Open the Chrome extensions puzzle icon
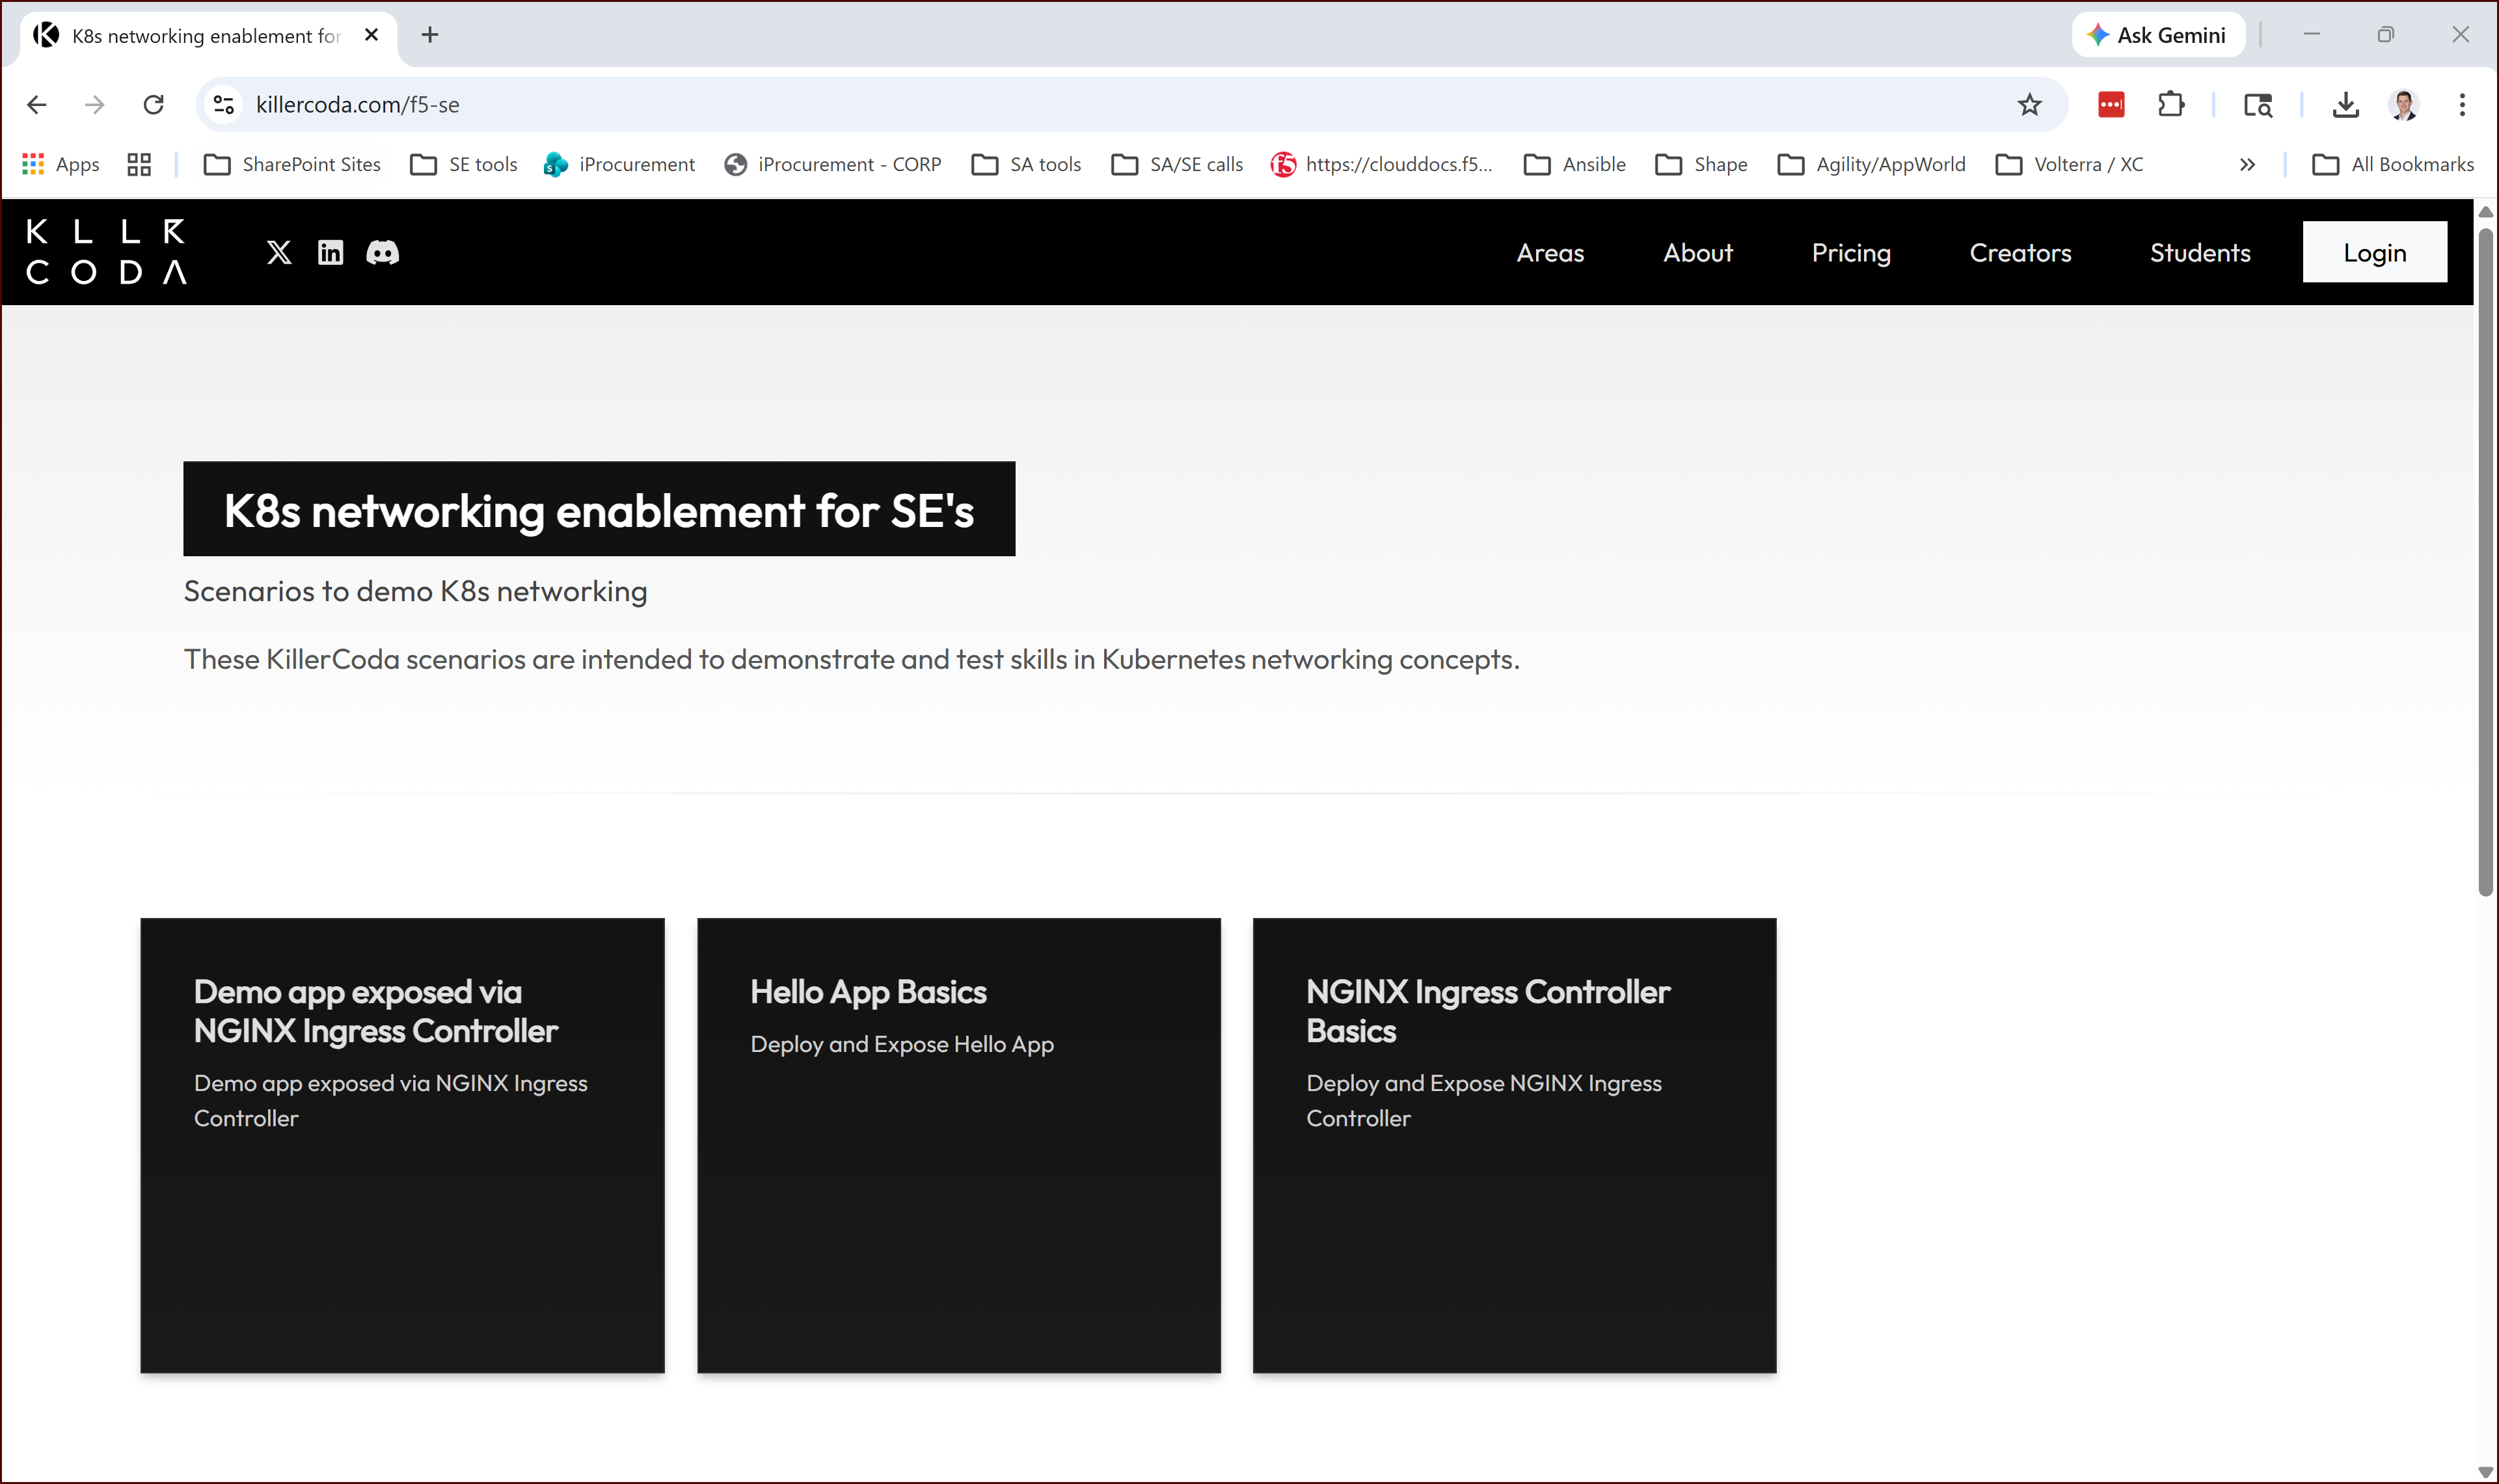Image resolution: width=2499 pixels, height=1484 pixels. (x=2170, y=105)
